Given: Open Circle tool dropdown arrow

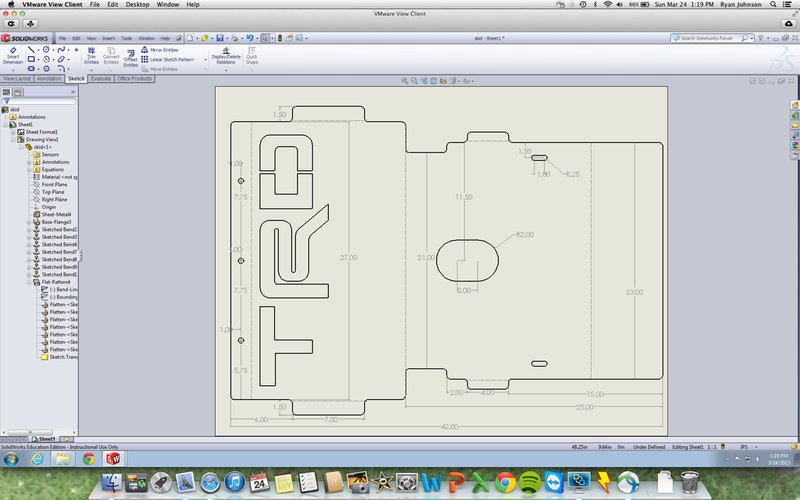Looking at the screenshot, I should pos(54,50).
